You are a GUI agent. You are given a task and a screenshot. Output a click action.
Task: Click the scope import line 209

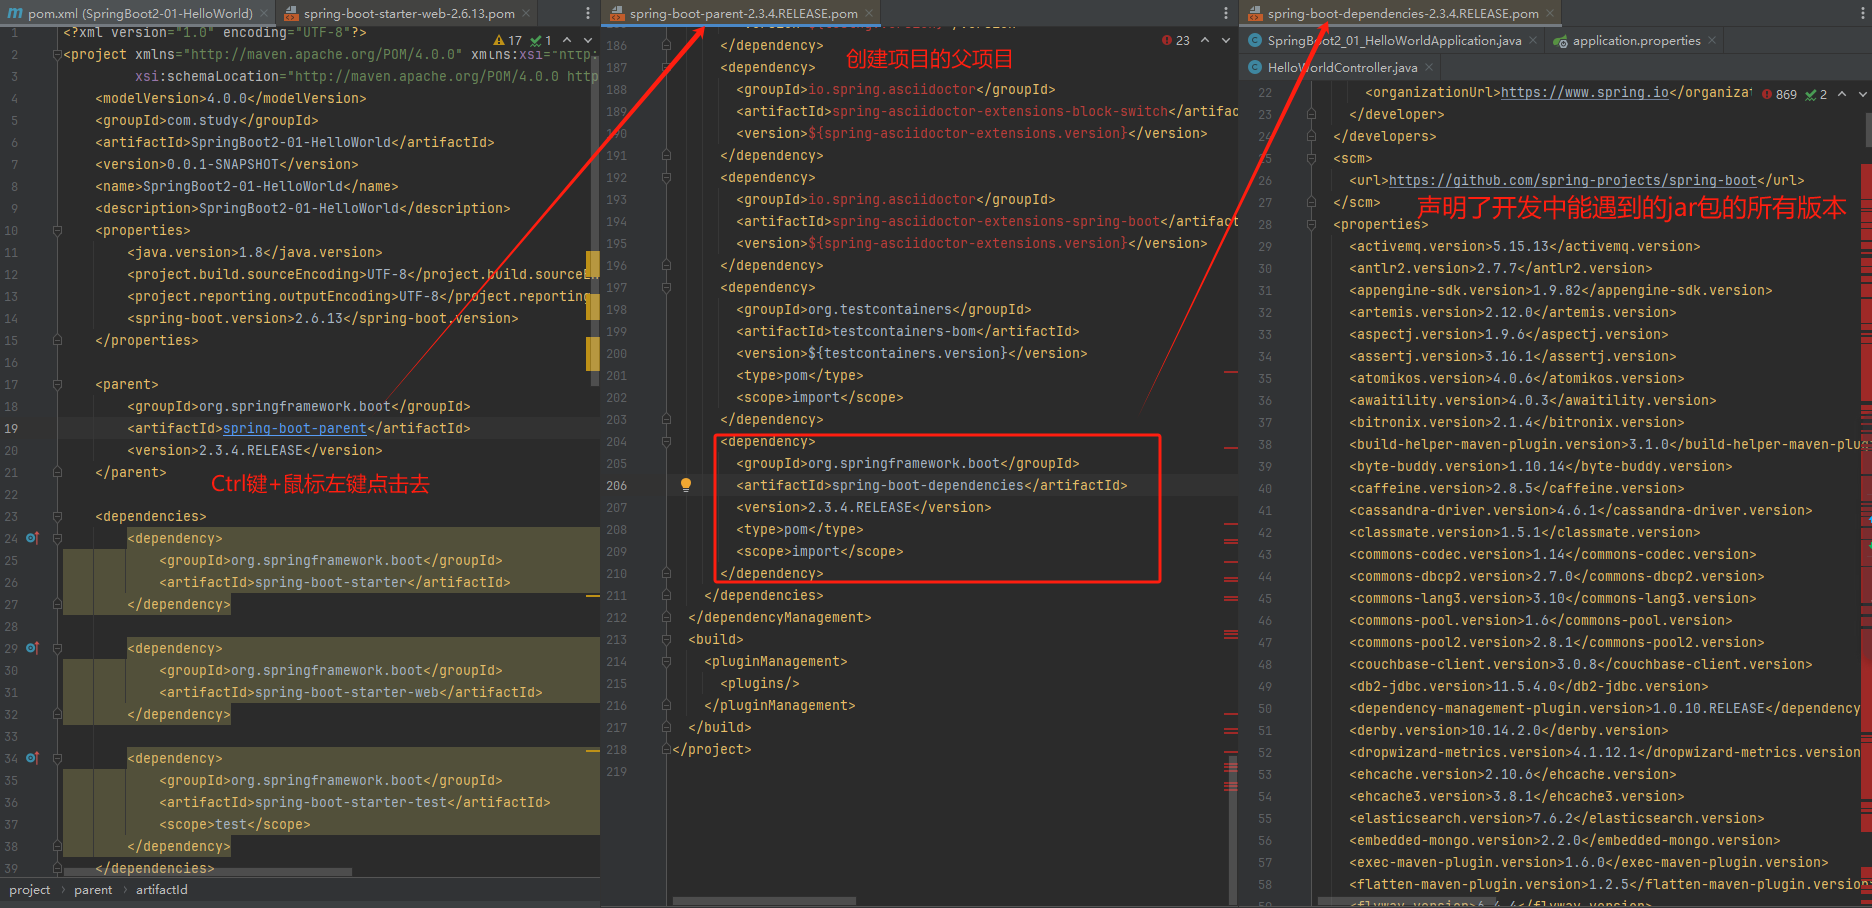[x=819, y=551]
